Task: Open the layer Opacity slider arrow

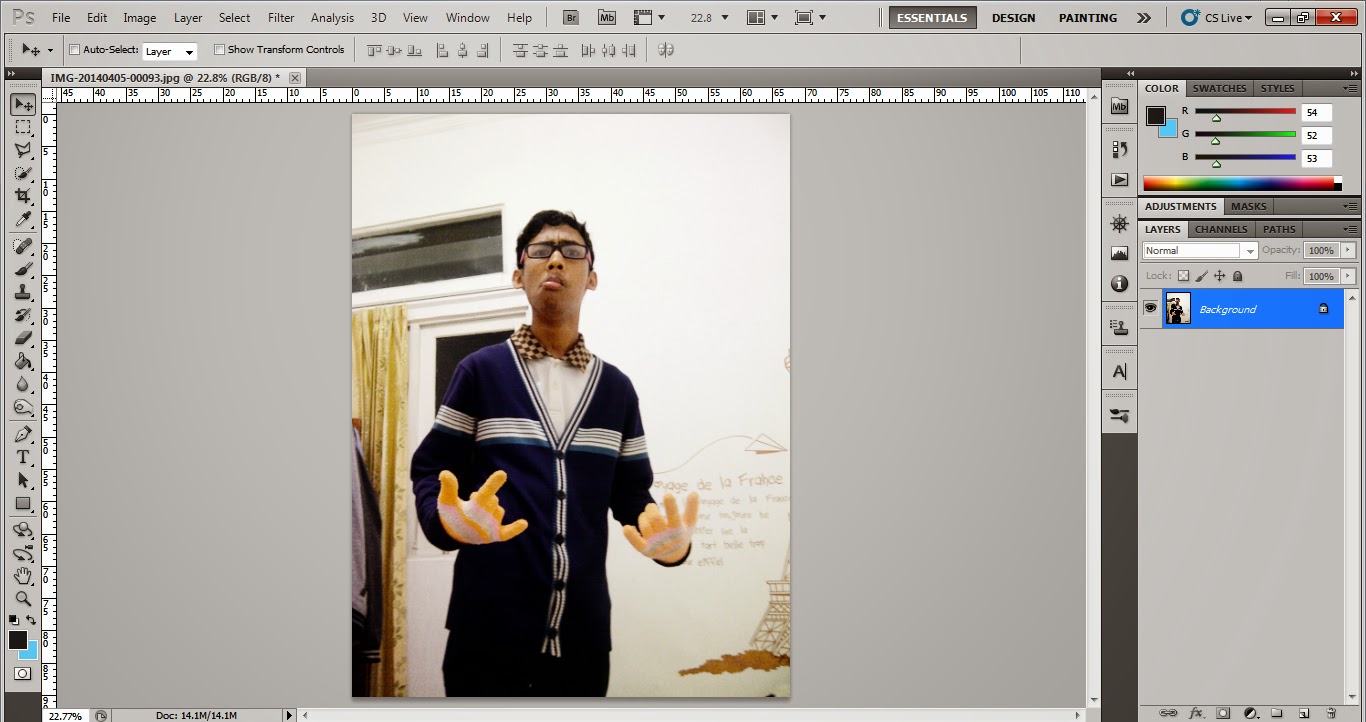Action: [1349, 250]
